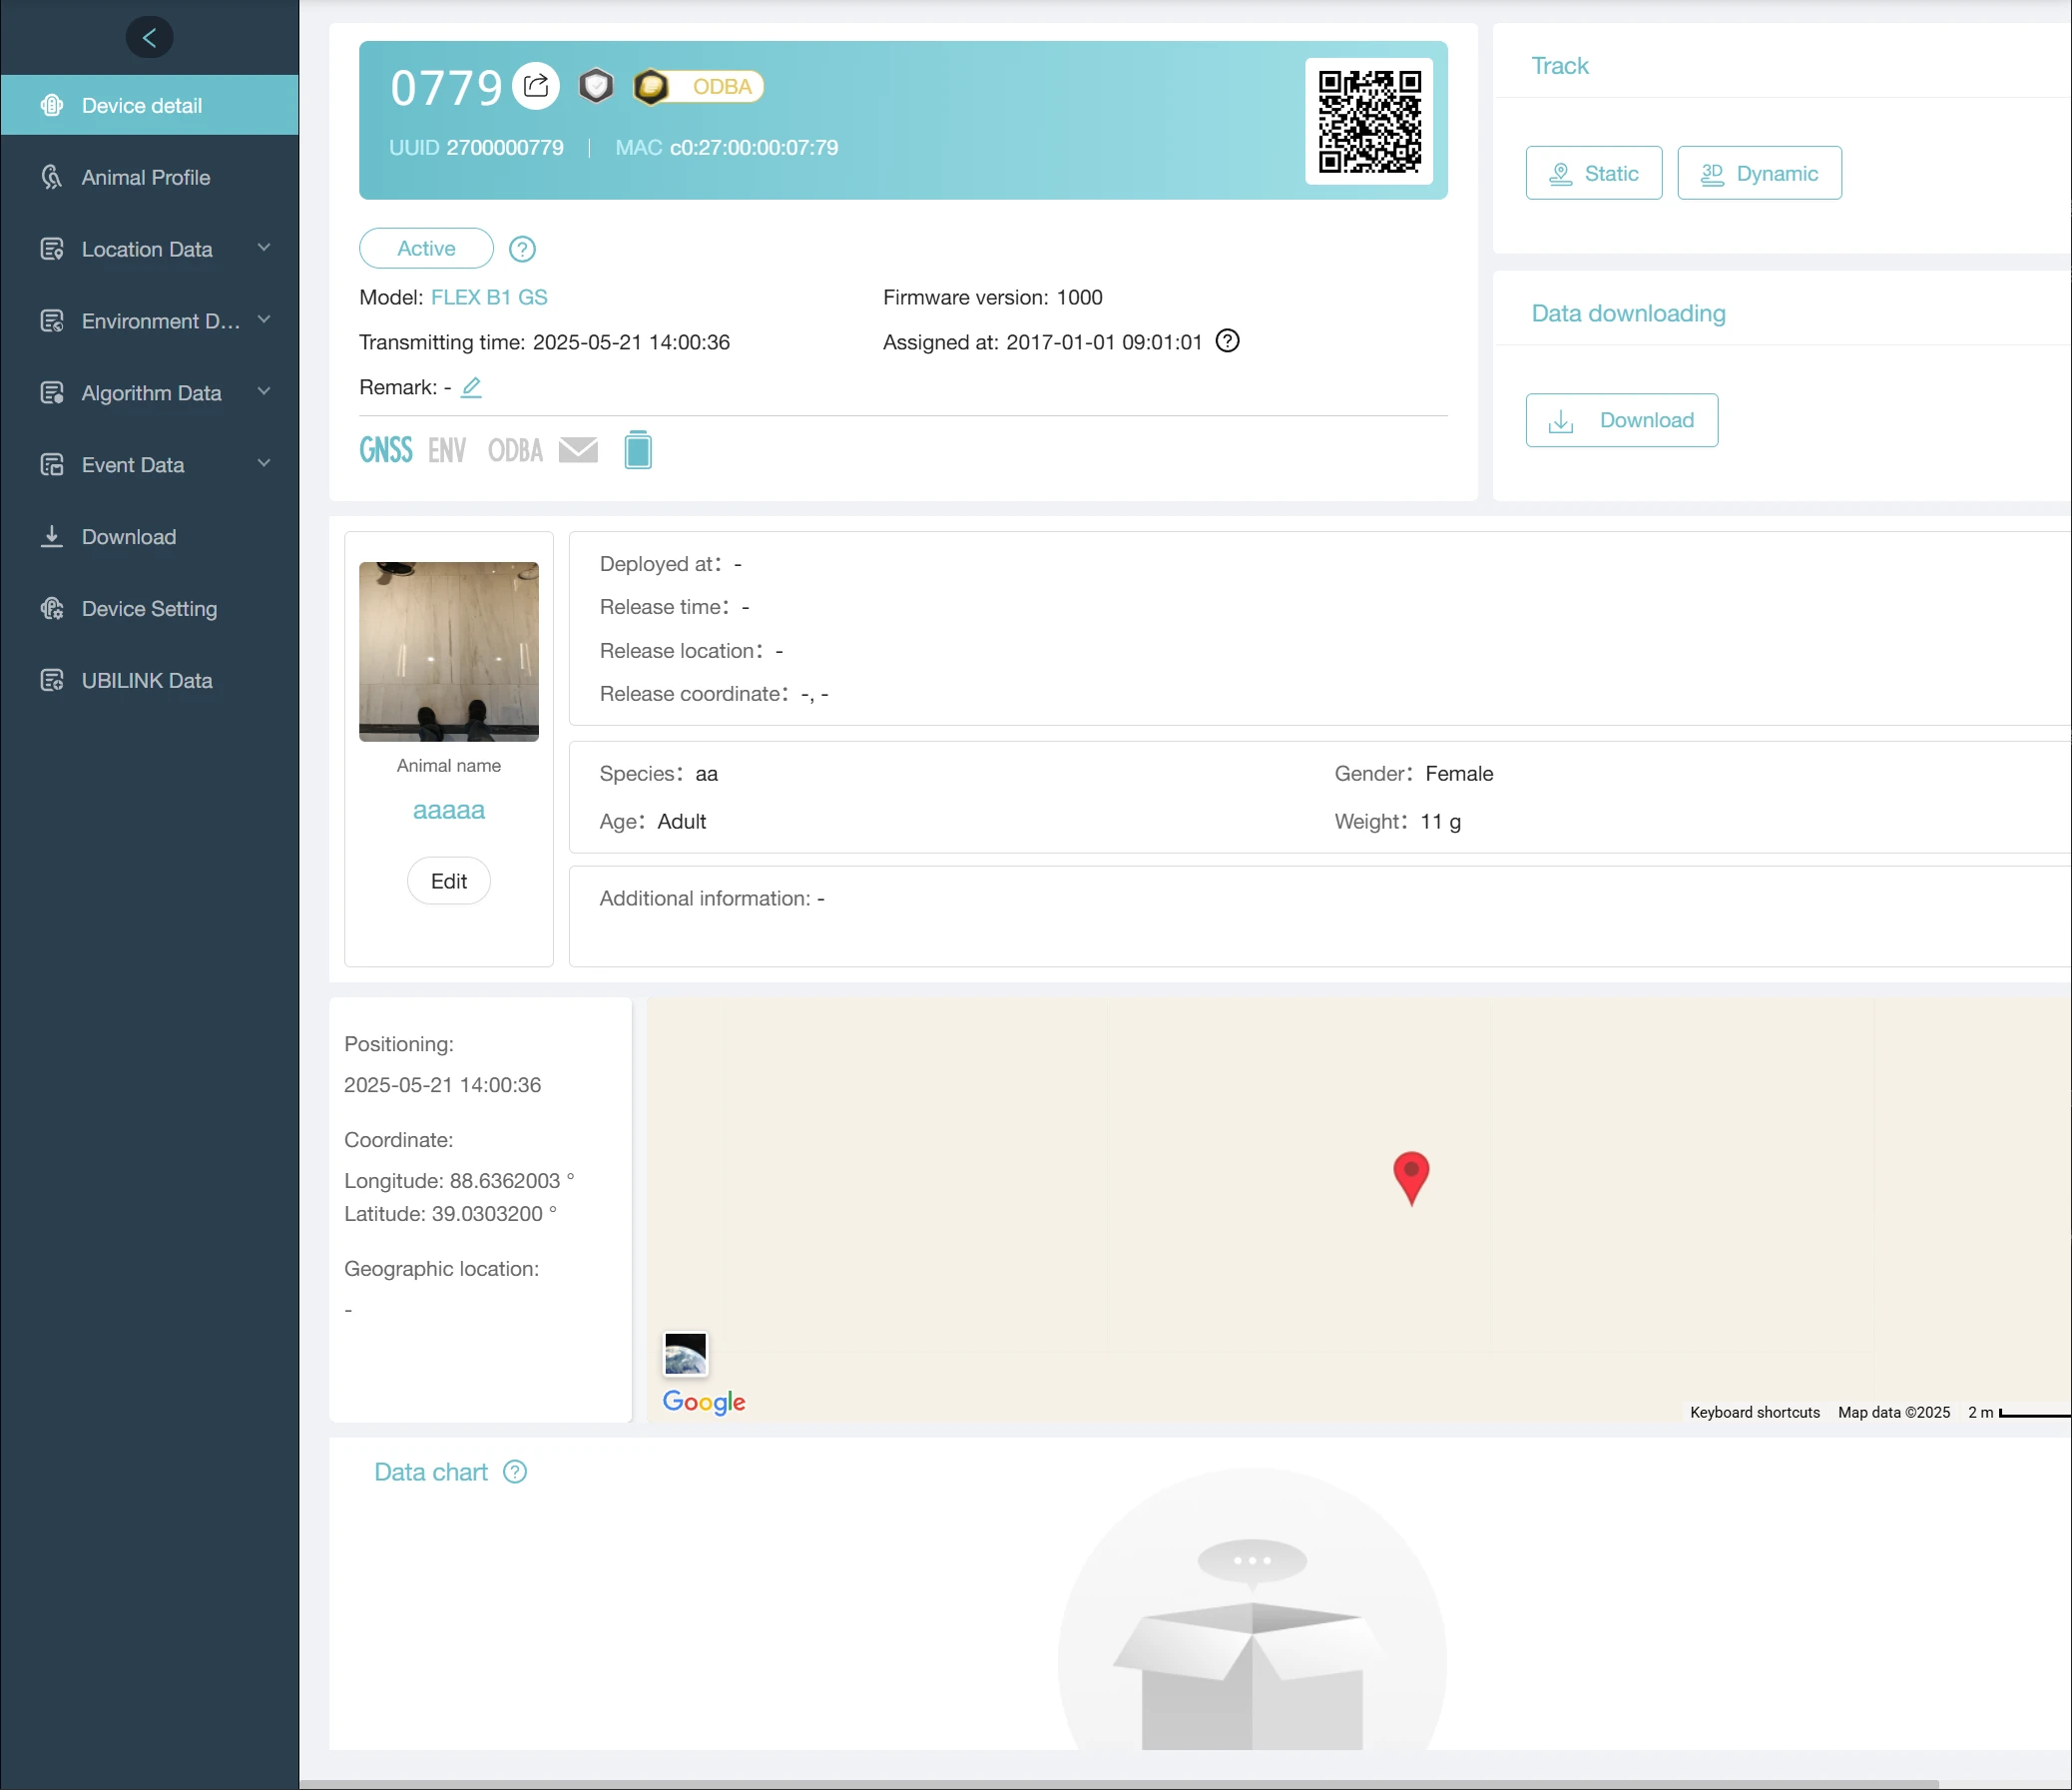
Task: Click the battery status icon
Action: click(638, 450)
